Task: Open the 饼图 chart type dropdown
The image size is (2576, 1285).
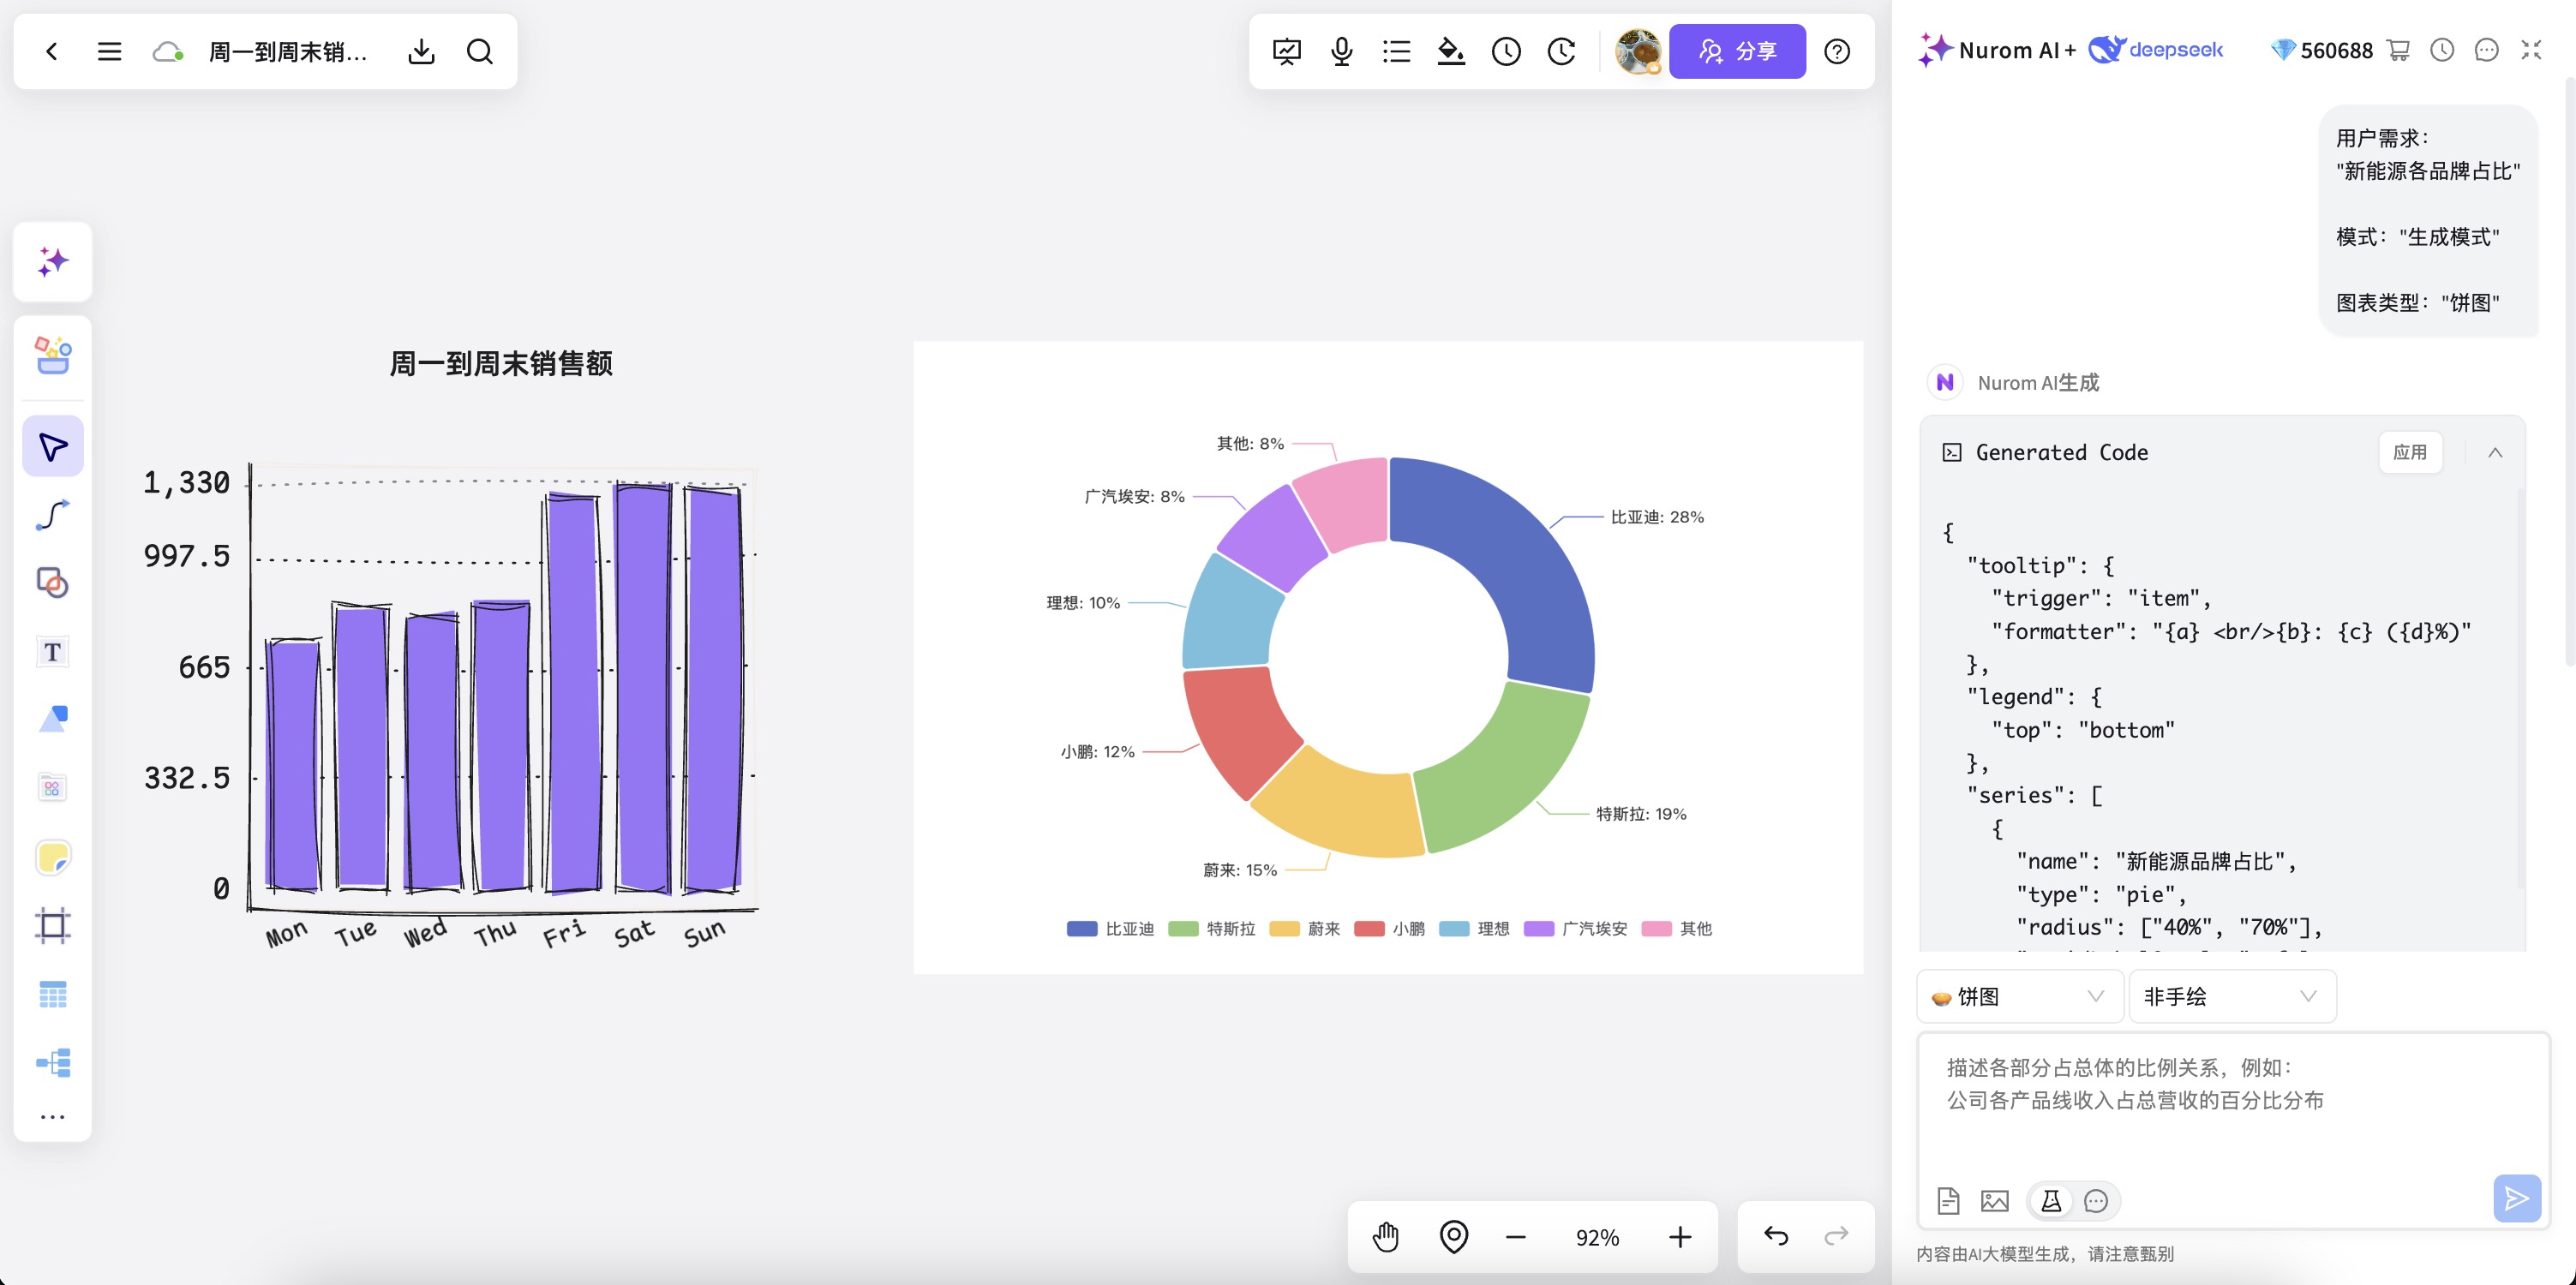Action: (2020, 996)
